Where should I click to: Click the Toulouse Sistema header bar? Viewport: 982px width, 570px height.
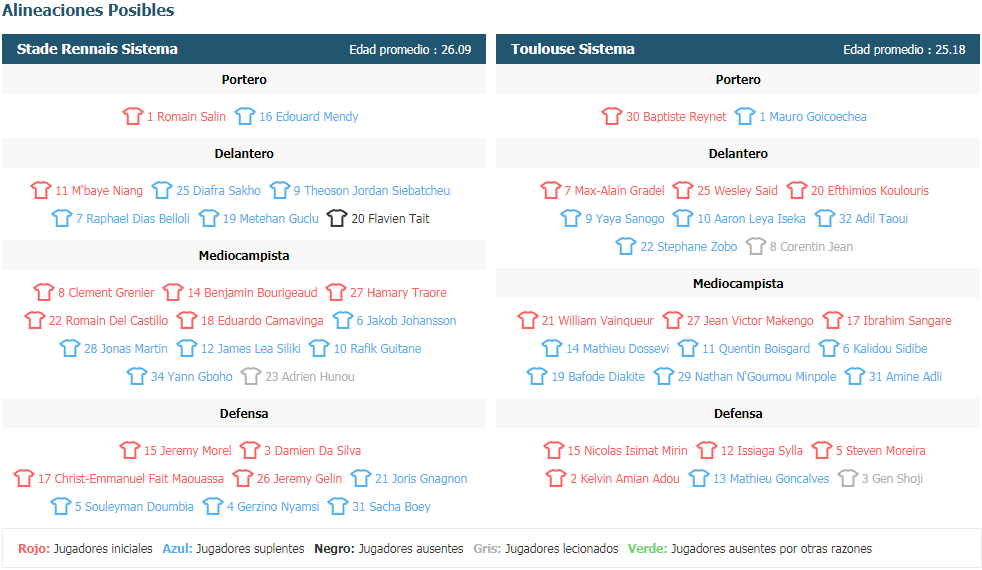point(738,49)
